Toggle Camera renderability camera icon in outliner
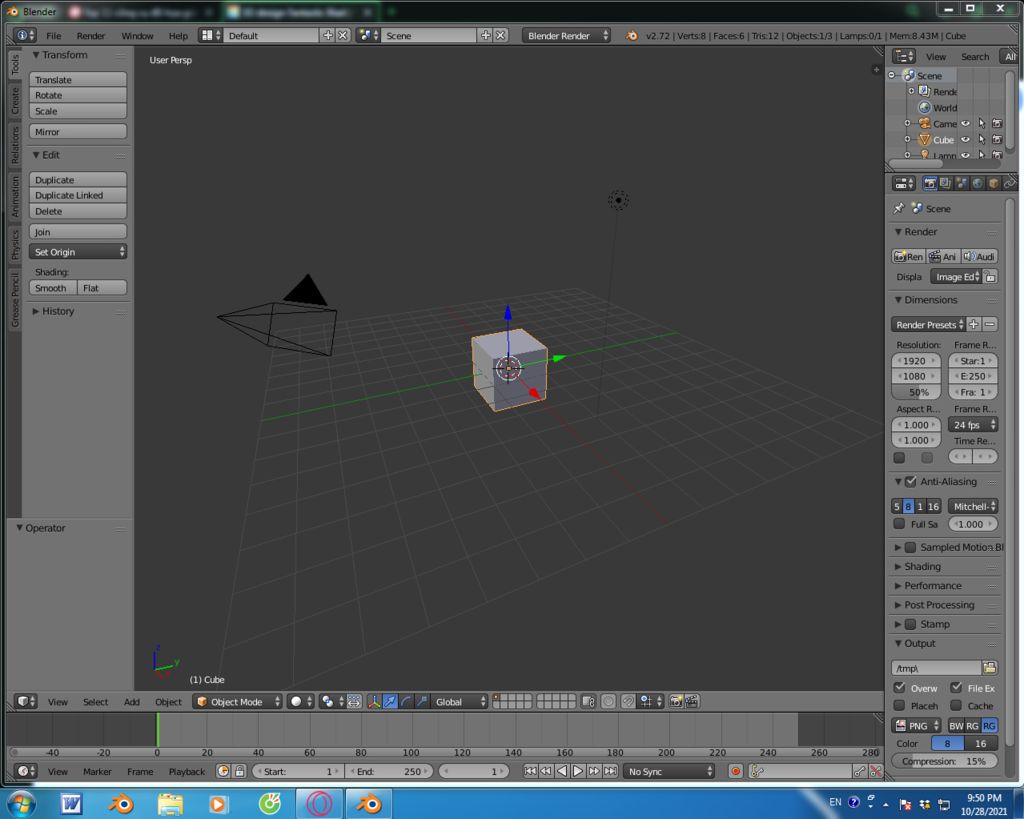Viewport: 1024px width, 819px height. 997,123
